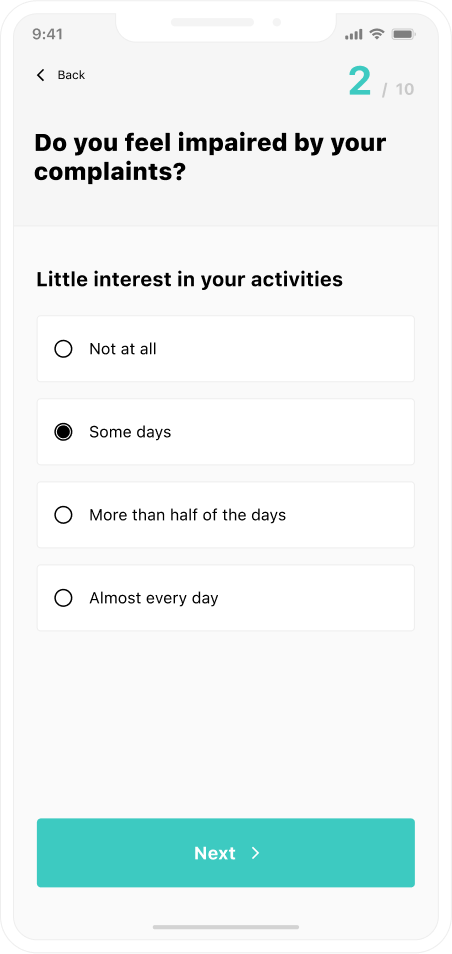Click the teal step number 2

tap(360, 81)
